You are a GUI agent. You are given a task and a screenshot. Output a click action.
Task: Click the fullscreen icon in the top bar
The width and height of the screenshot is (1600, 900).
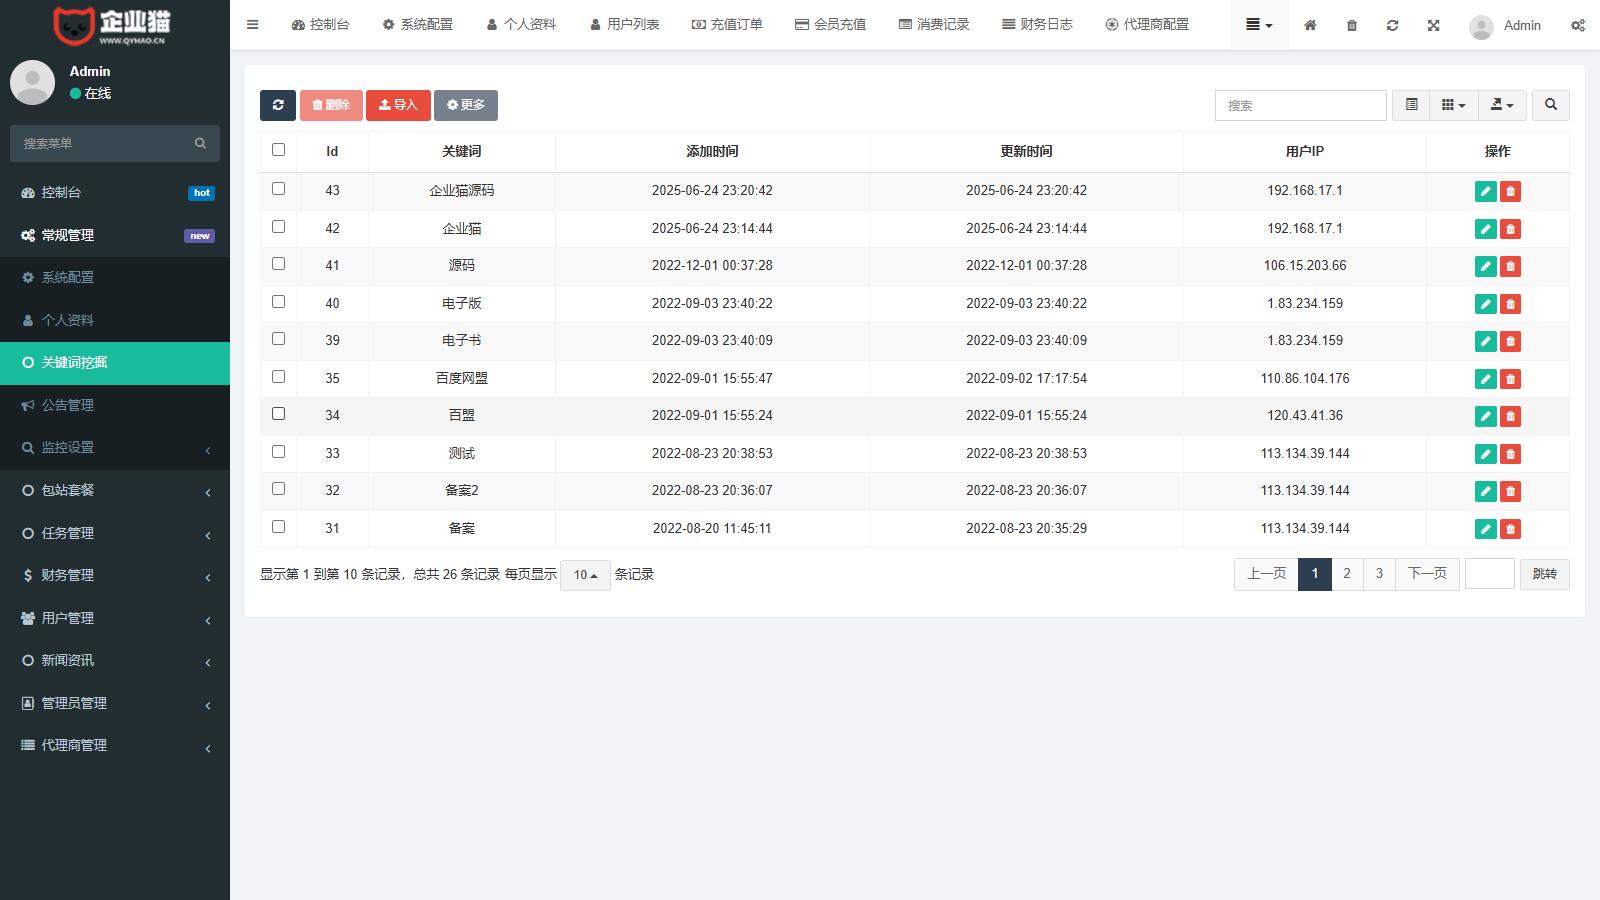[1433, 25]
